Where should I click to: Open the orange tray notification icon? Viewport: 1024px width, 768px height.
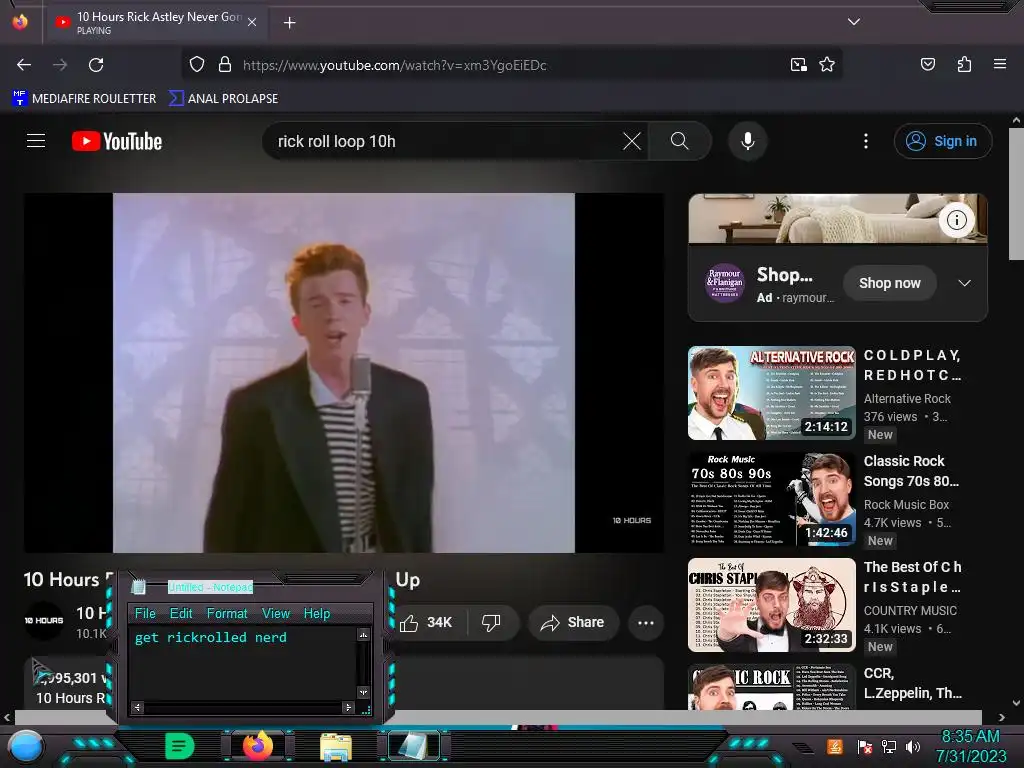pyautogui.click(x=835, y=746)
